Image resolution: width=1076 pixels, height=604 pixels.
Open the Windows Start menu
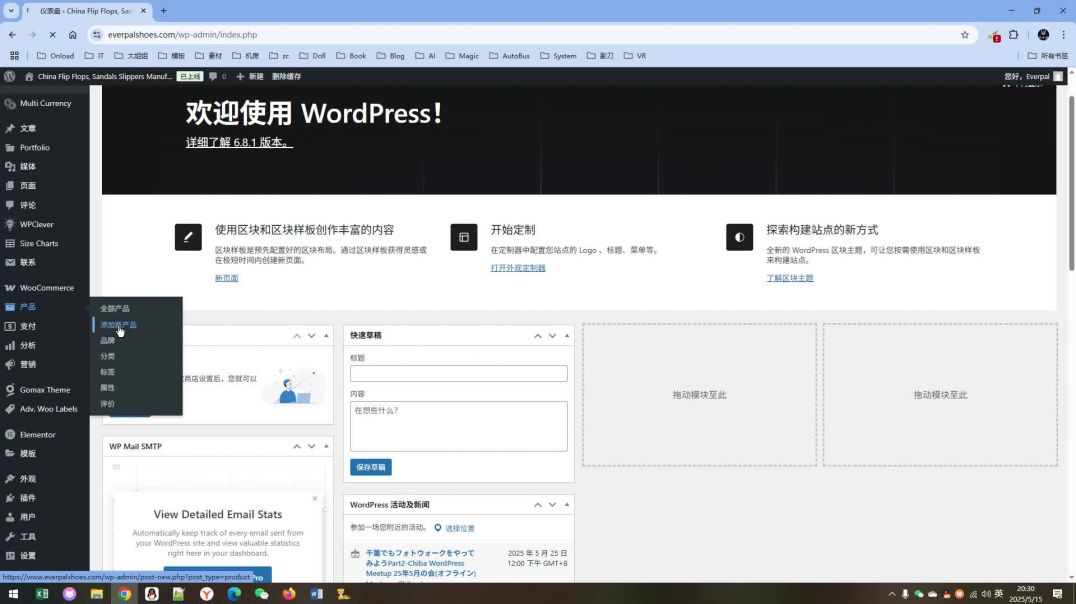[x=13, y=594]
